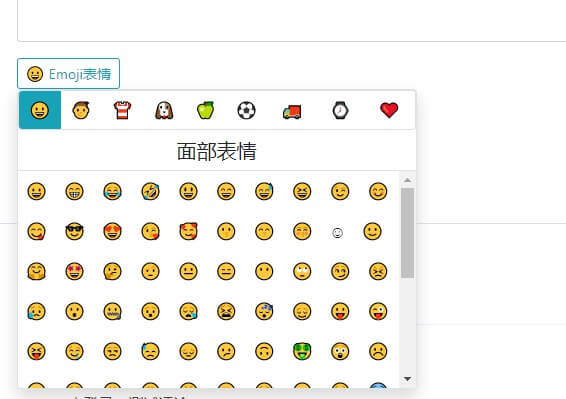Choose the winking face with tongue out
The height and width of the screenshot is (399, 566).
[x=378, y=311]
